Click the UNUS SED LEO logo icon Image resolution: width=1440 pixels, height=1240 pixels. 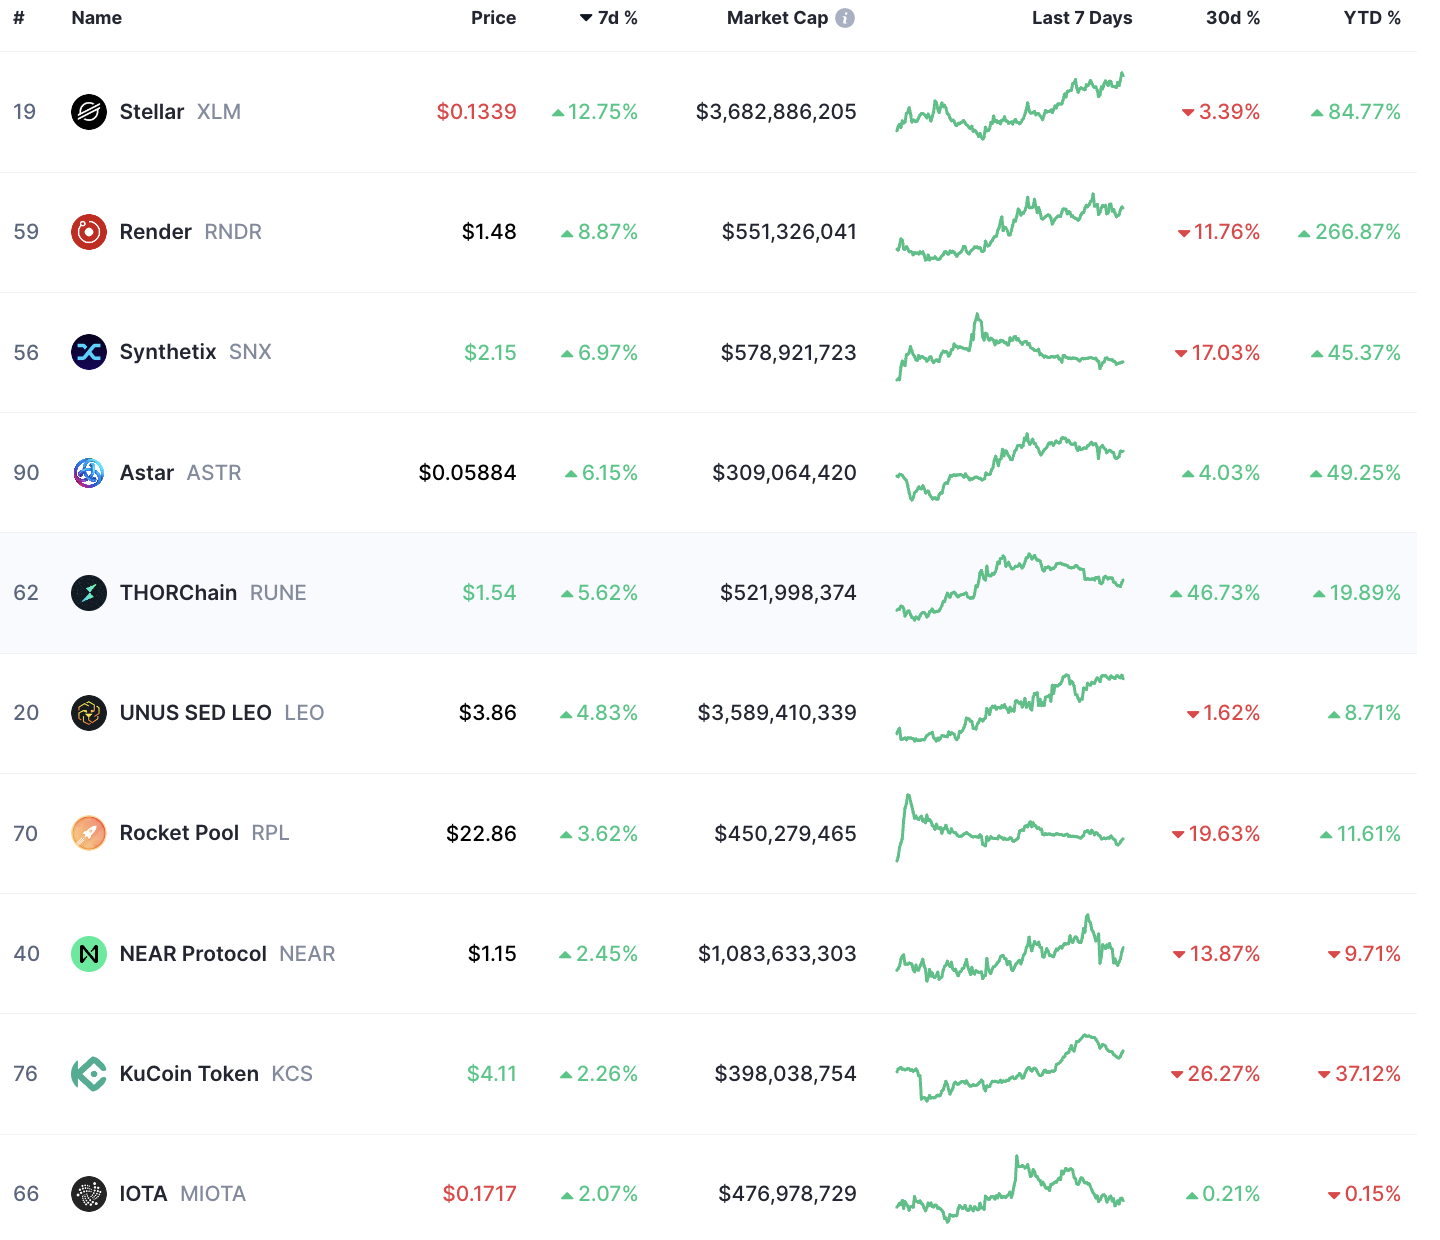89,713
